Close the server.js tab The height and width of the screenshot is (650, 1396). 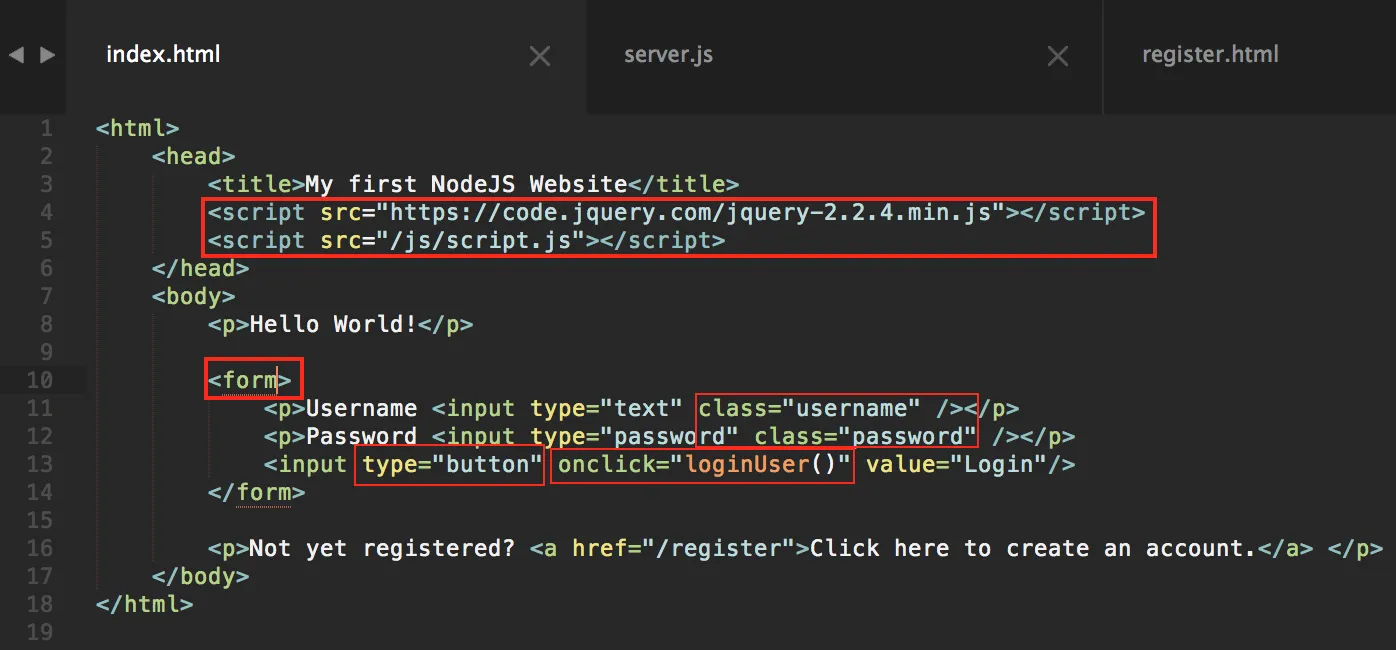pyautogui.click(x=1058, y=57)
